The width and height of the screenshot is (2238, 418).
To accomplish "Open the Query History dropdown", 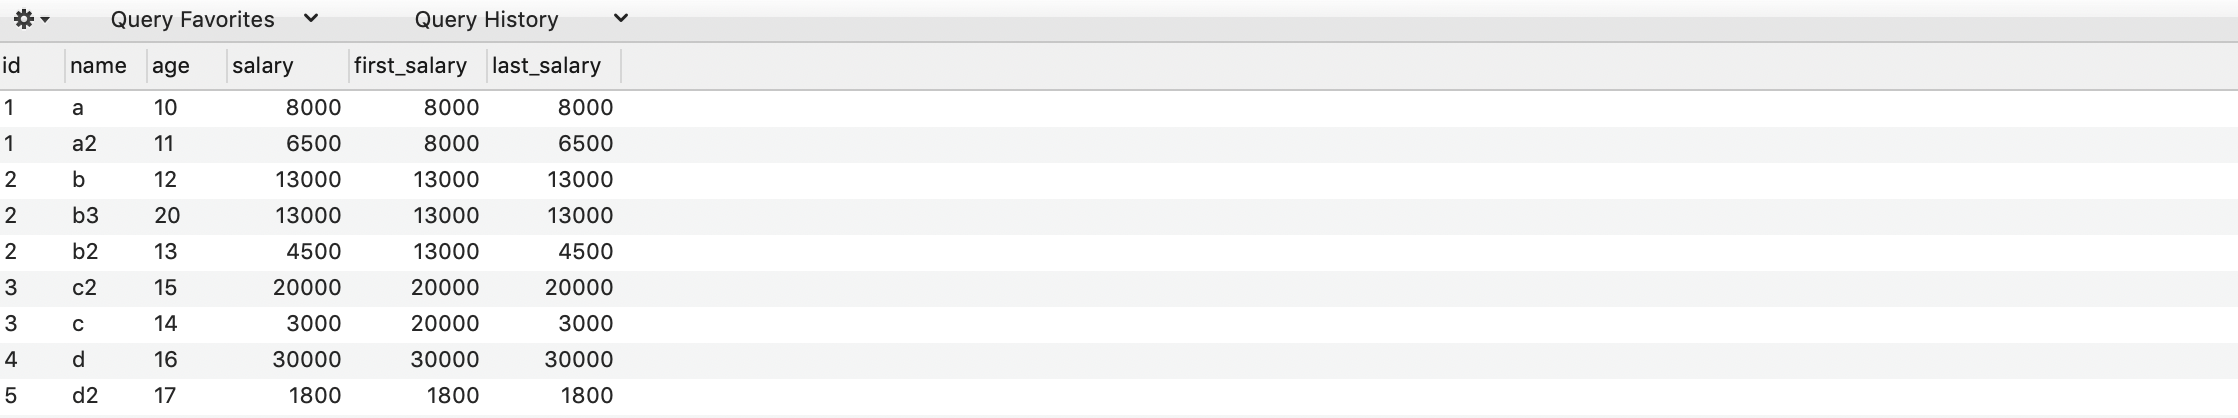I will 521,19.
